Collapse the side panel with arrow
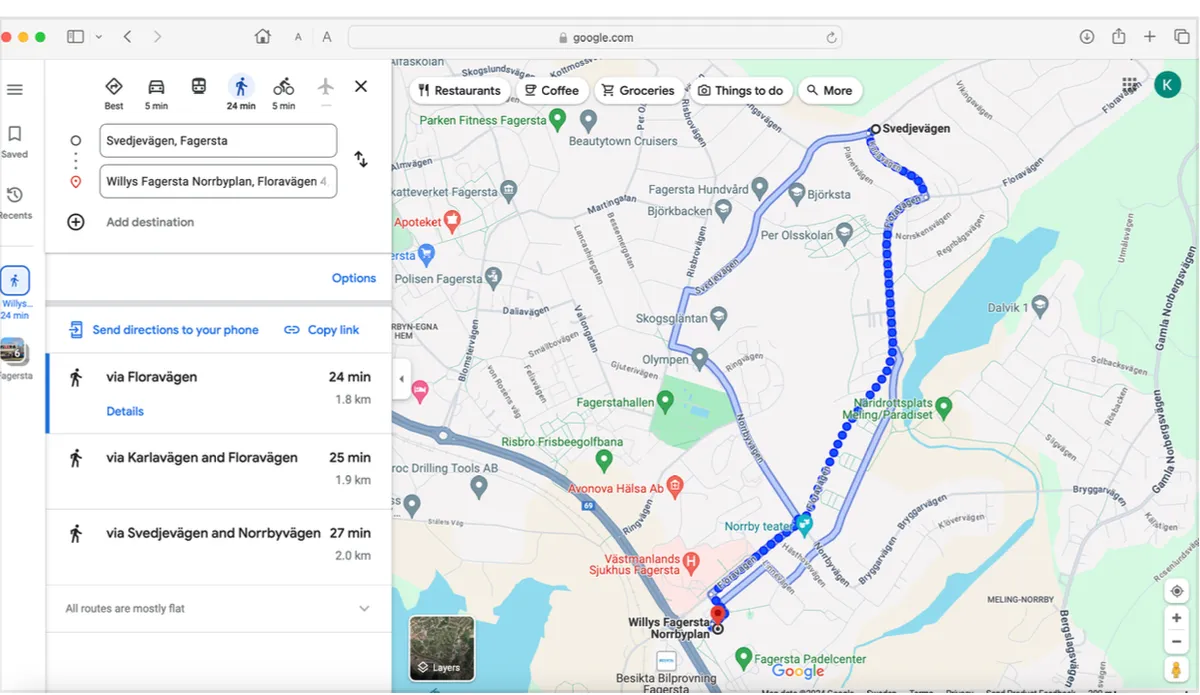 401,379
